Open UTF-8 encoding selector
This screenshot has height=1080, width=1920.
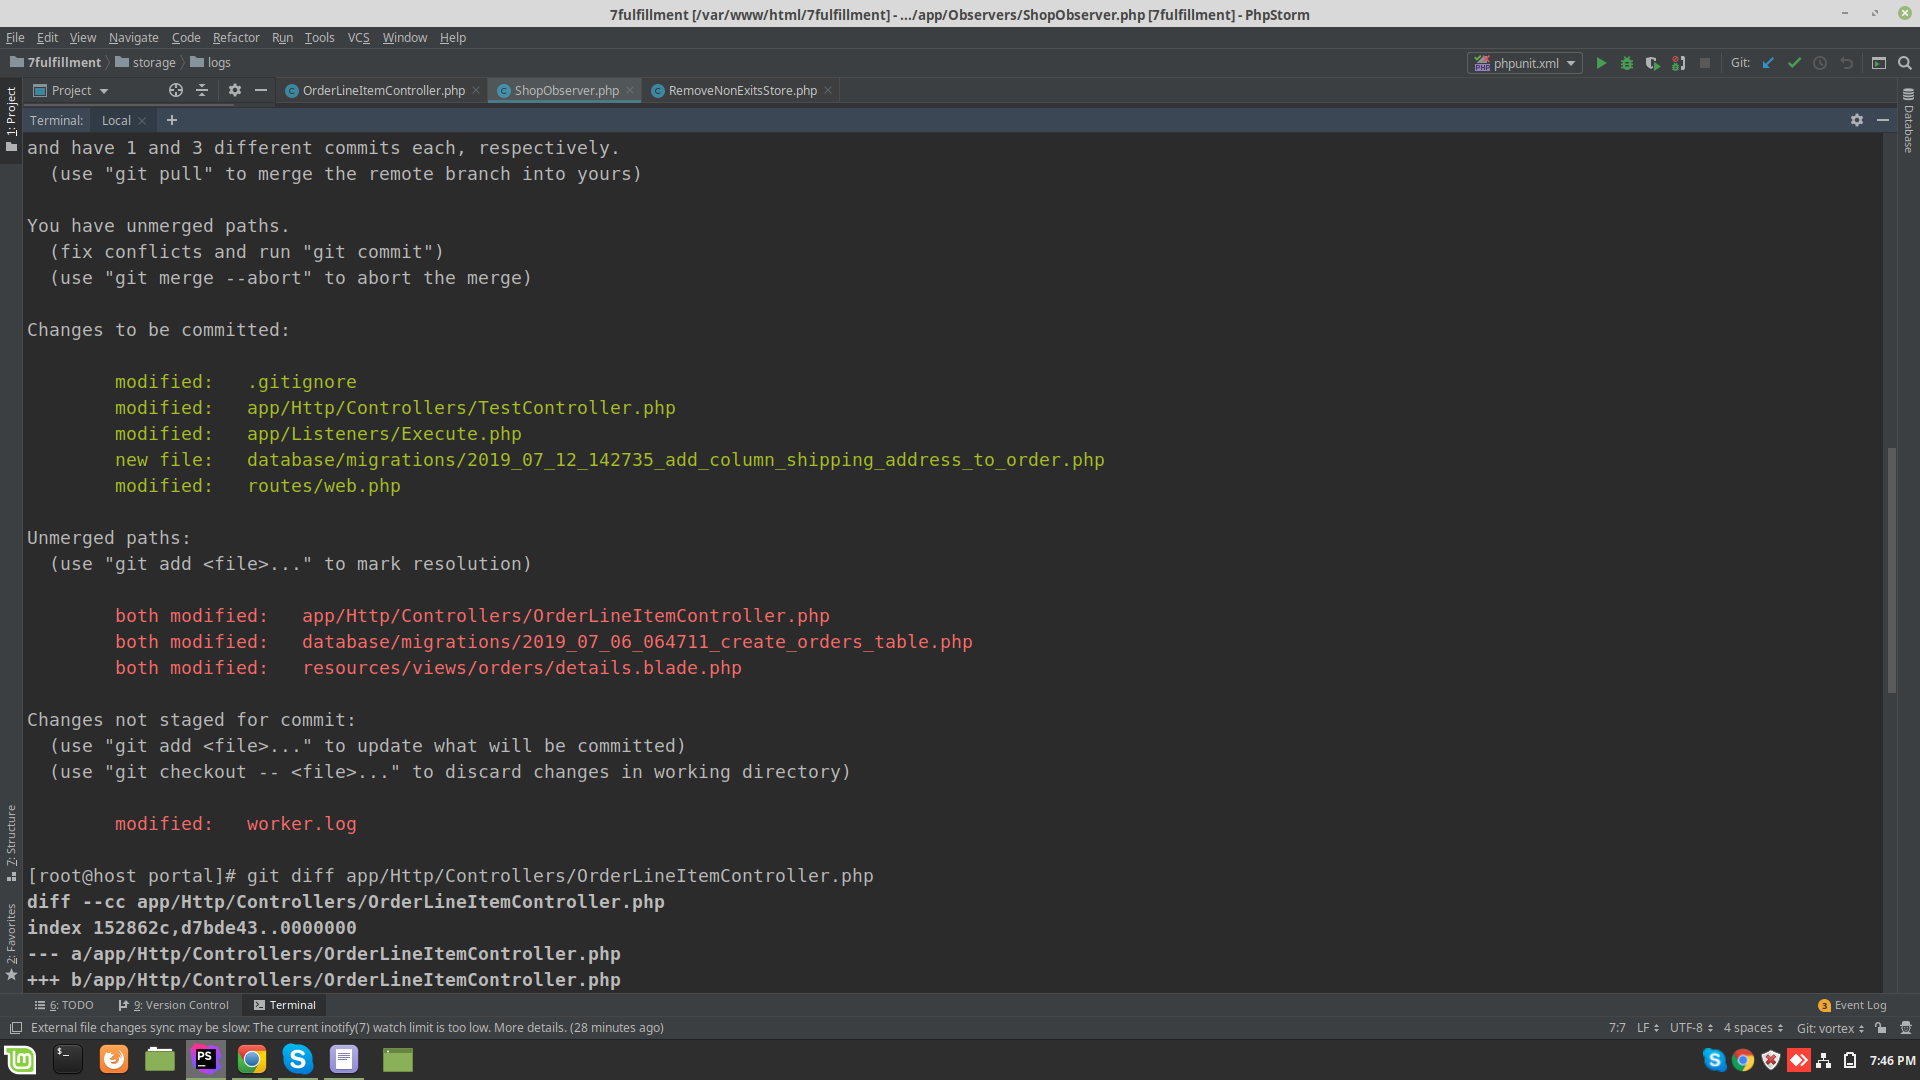[x=1690, y=1028]
